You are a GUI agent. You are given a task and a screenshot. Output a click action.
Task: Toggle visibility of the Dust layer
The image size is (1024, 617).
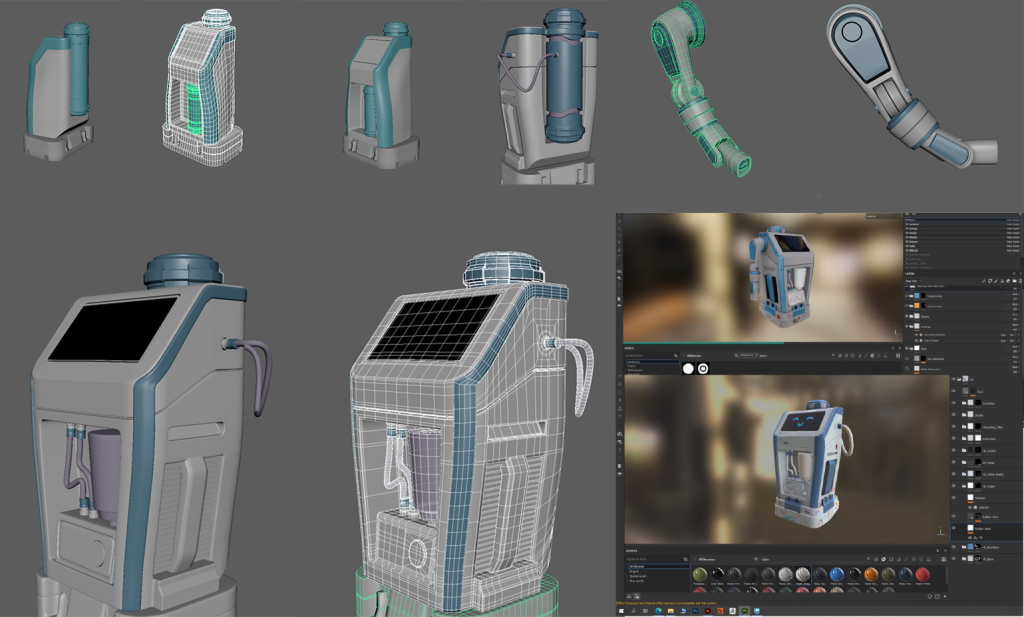point(955,391)
